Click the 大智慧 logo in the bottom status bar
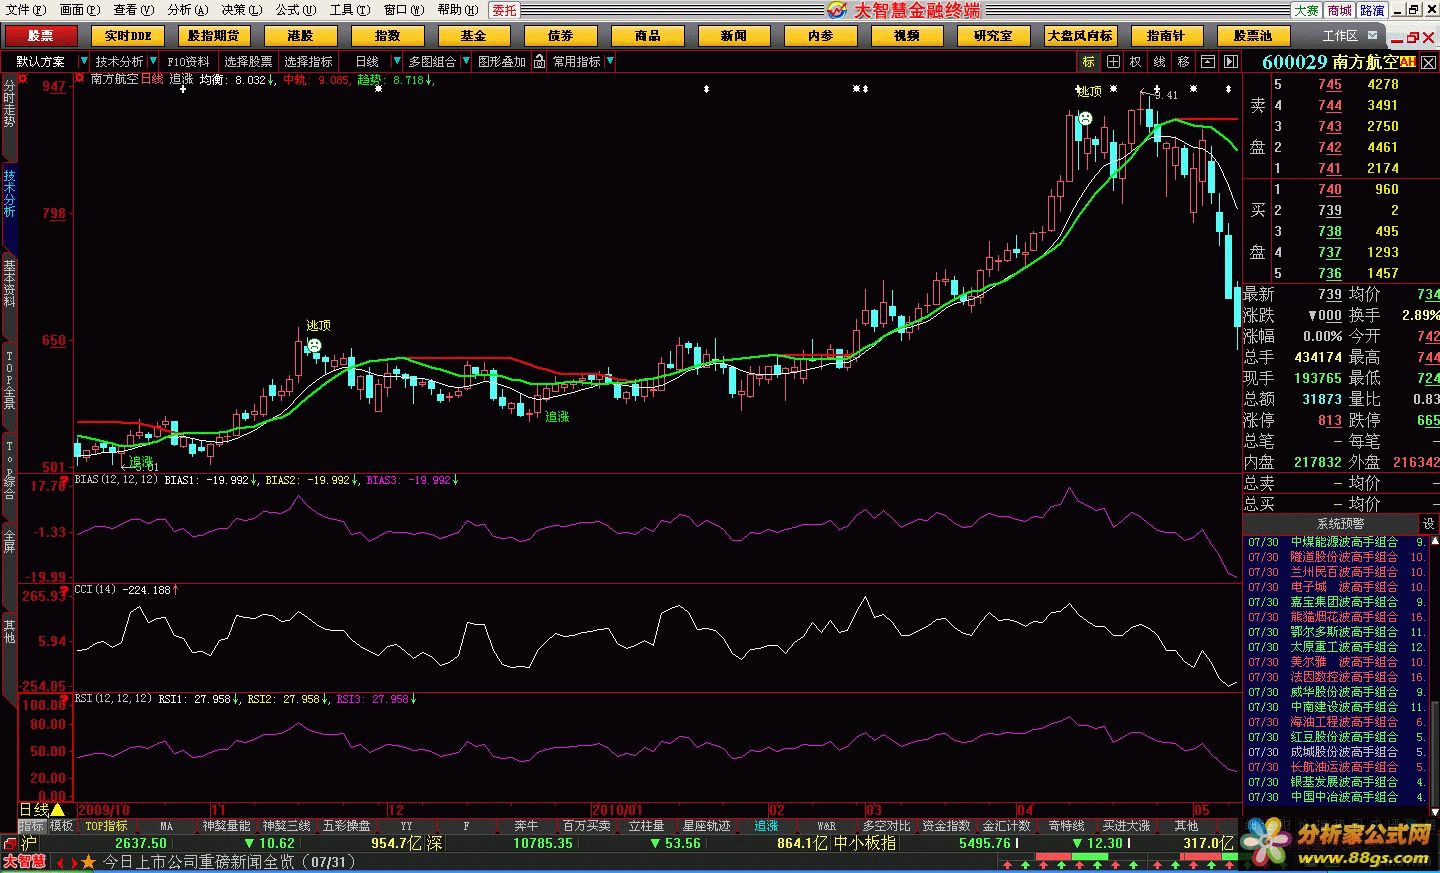This screenshot has height=873, width=1440. tap(24, 862)
